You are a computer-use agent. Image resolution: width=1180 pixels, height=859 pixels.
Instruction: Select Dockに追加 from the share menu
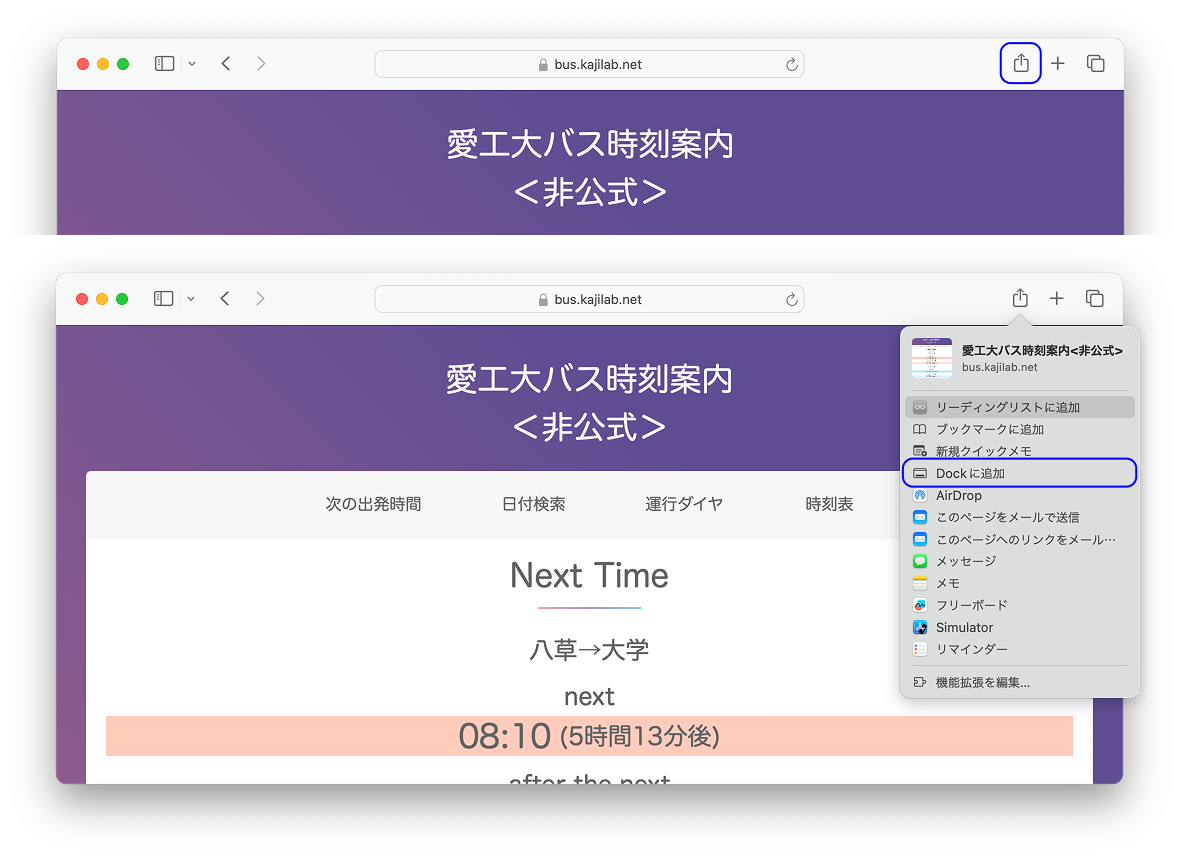point(970,473)
